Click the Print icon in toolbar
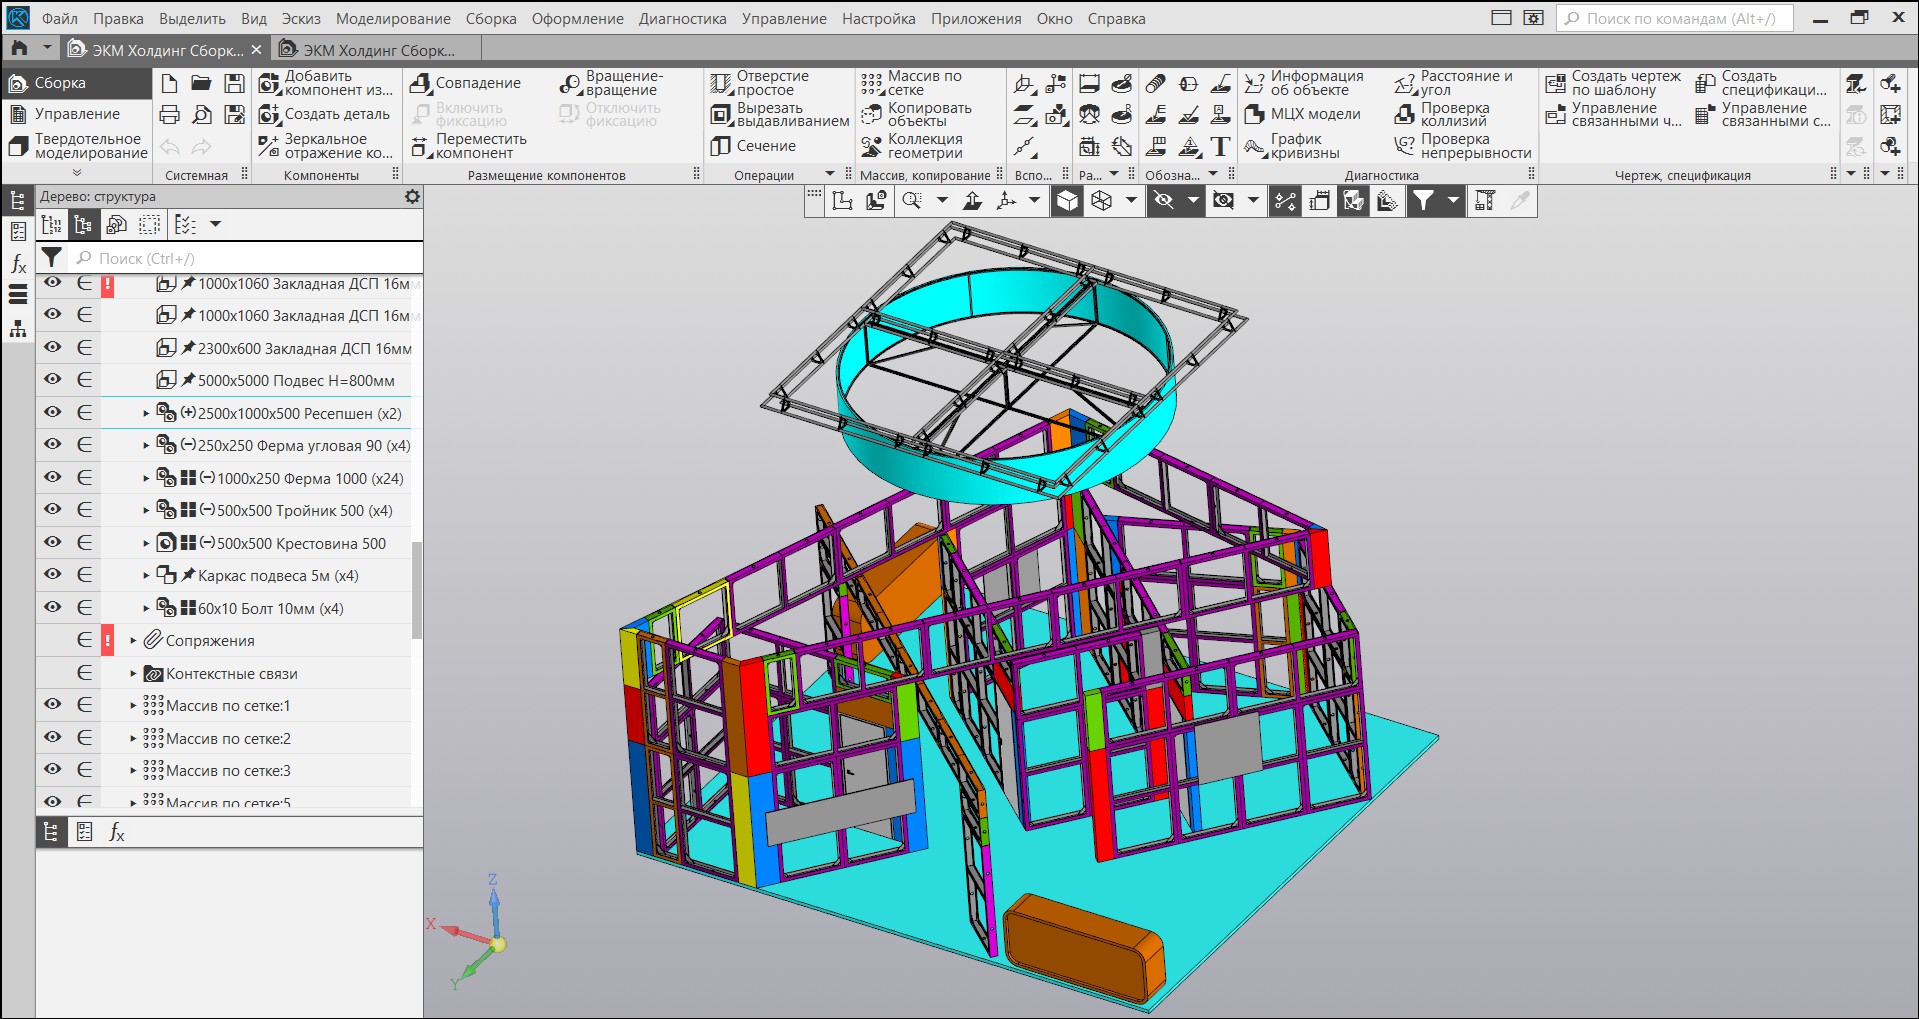This screenshot has height=1019, width=1919. point(169,115)
